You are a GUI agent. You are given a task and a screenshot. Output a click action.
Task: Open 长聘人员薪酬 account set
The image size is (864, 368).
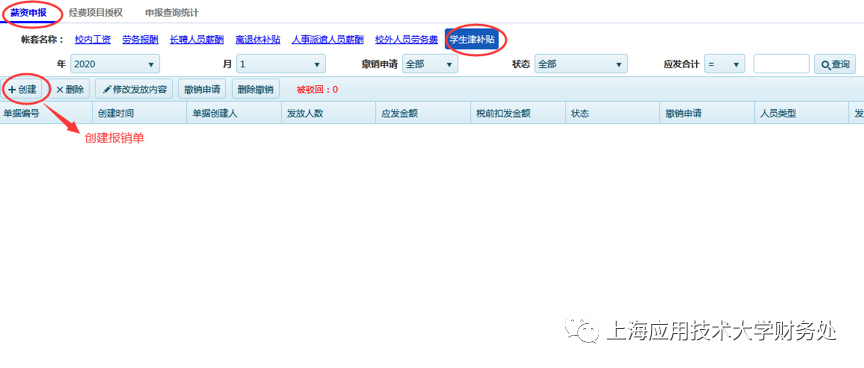click(197, 39)
